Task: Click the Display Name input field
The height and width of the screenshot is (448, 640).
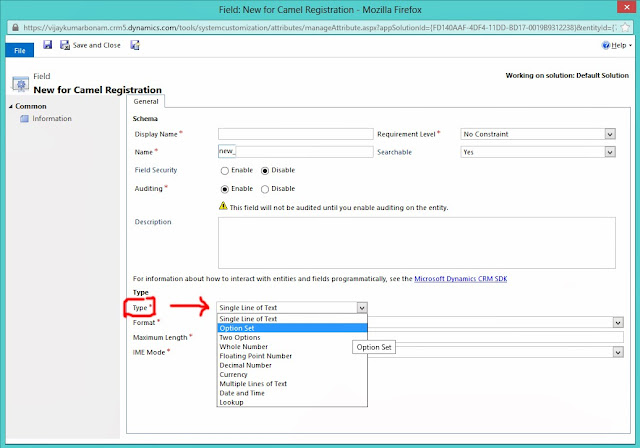Action: click(296, 134)
